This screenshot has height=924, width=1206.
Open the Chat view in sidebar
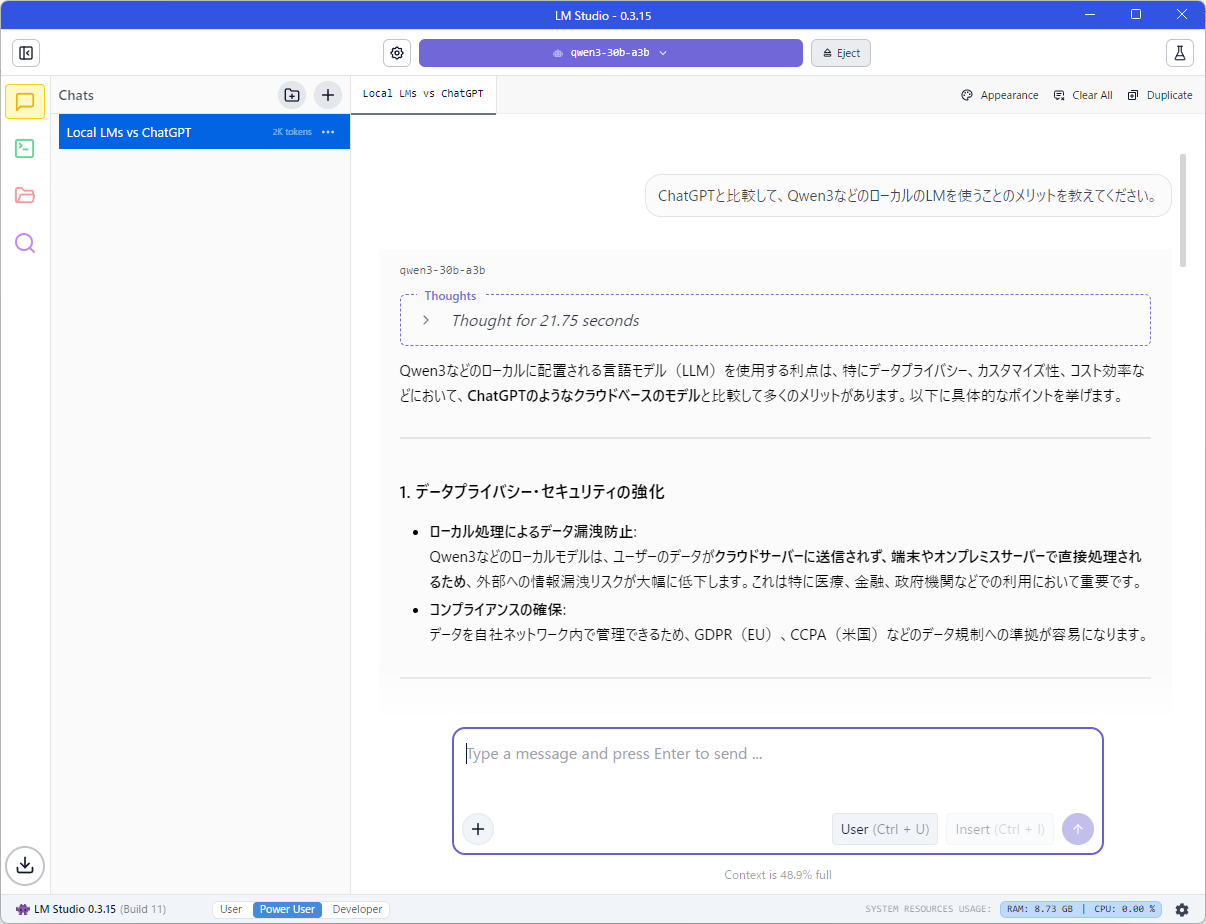point(25,101)
